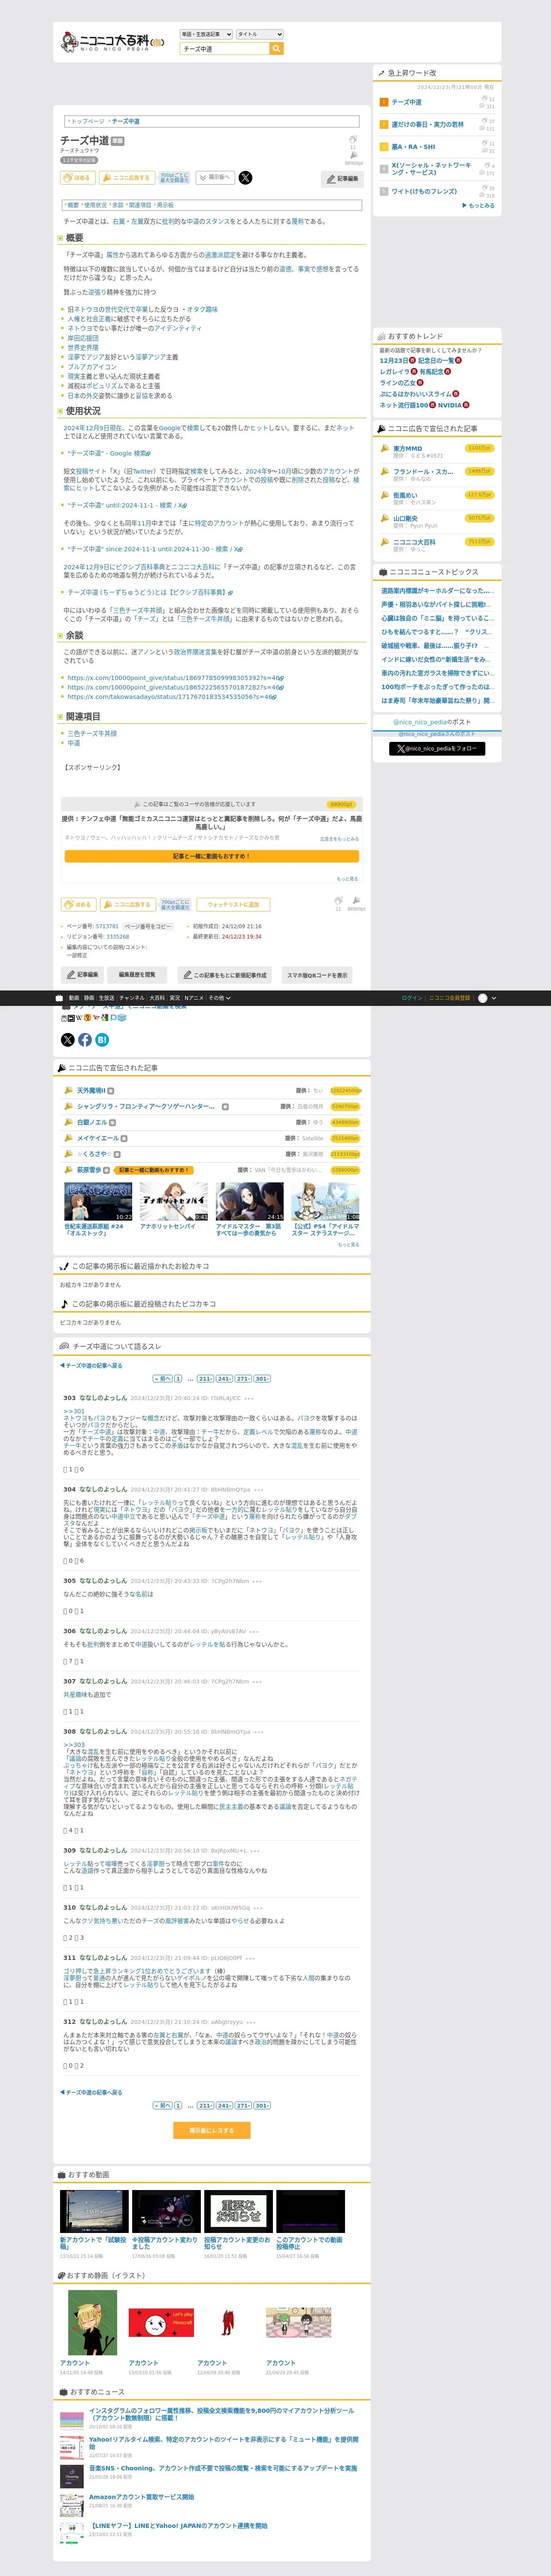Click anchor link >>301 in comment 303
Screen dimensions: 551x2576
click(x=74, y=1411)
